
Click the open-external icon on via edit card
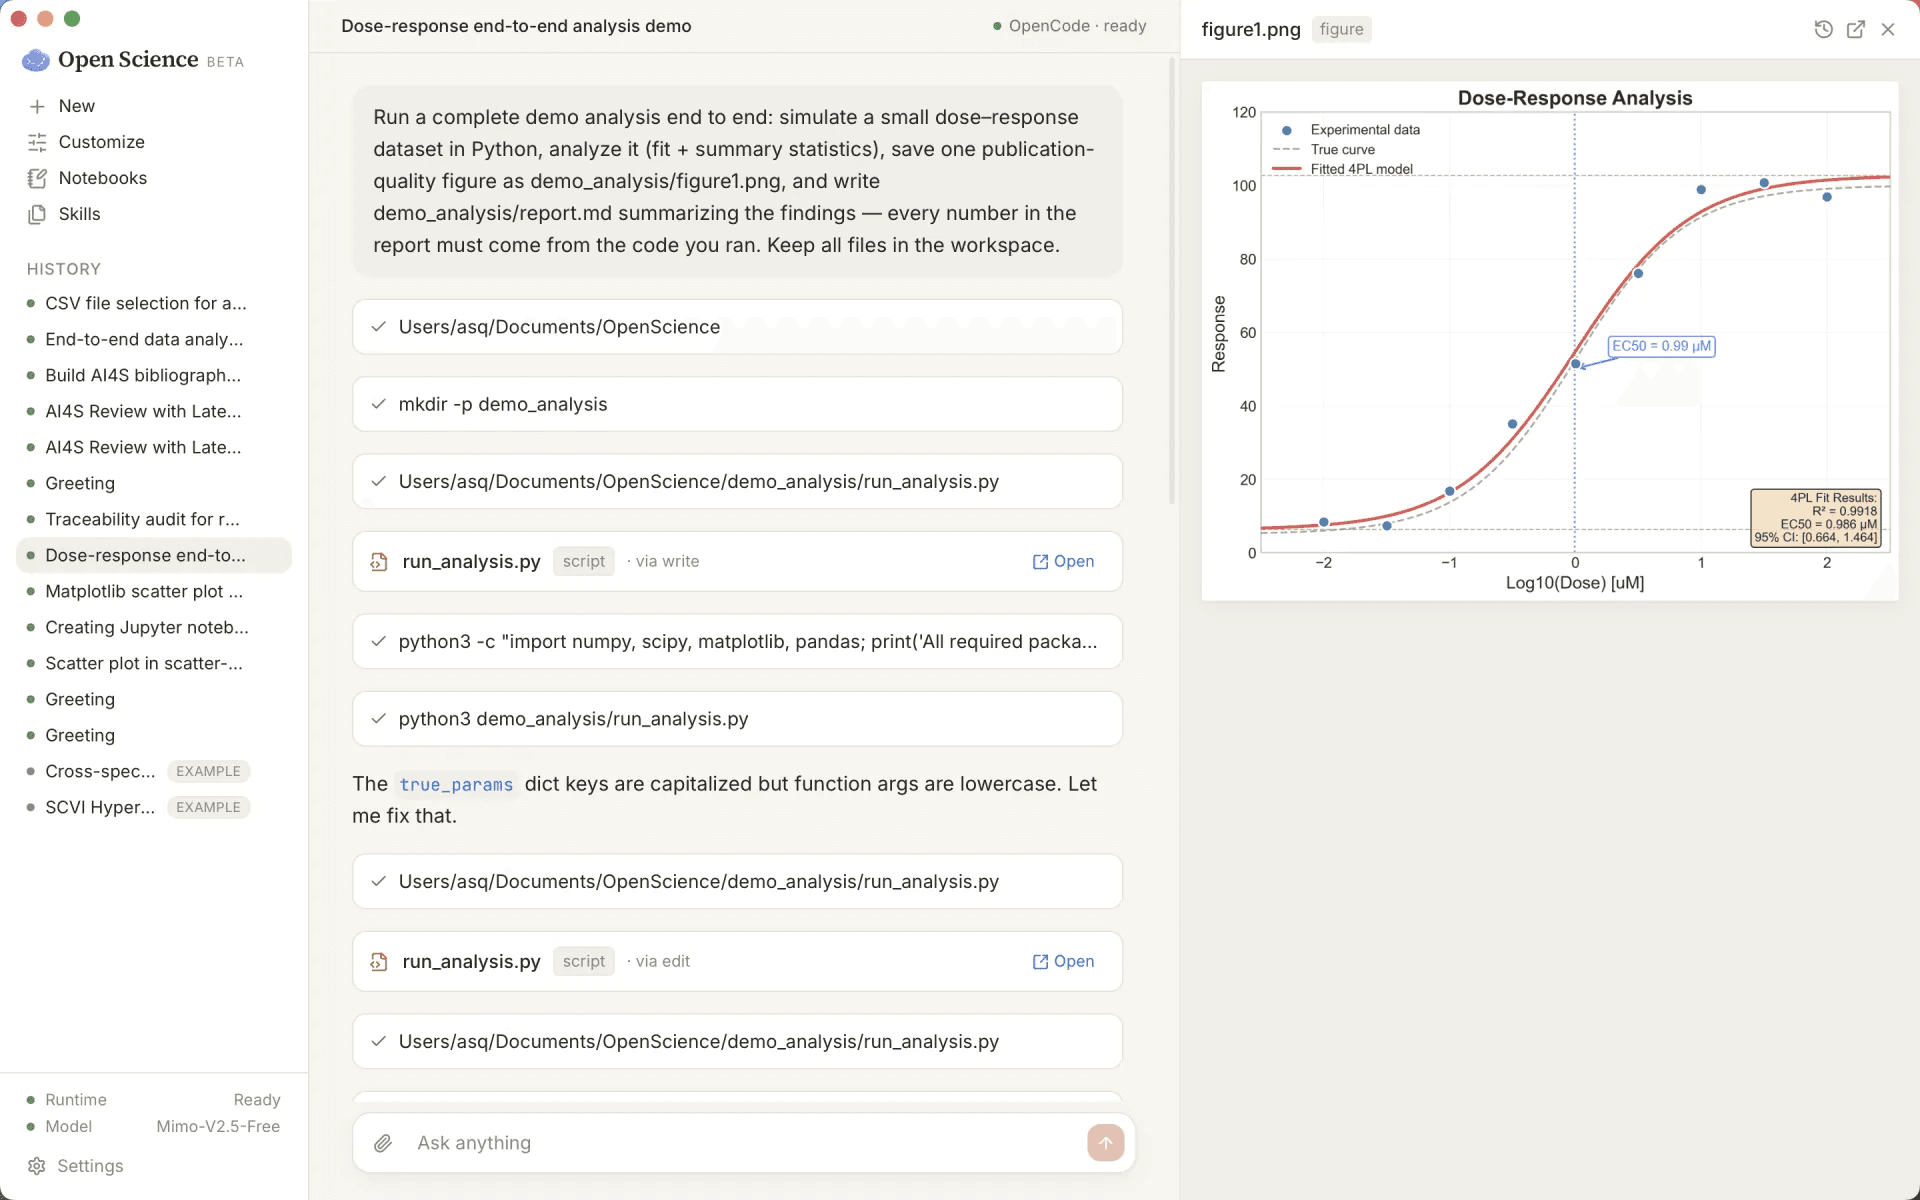(x=1040, y=962)
